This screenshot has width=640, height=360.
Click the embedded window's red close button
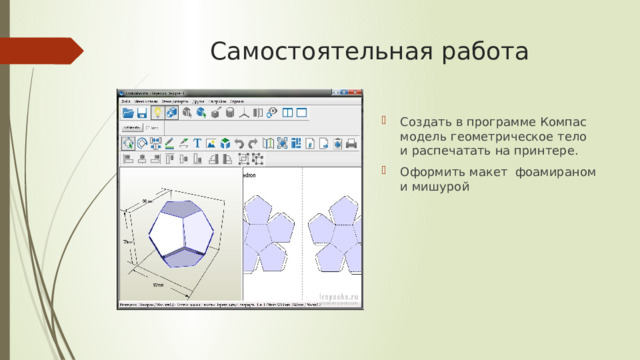coord(355,93)
